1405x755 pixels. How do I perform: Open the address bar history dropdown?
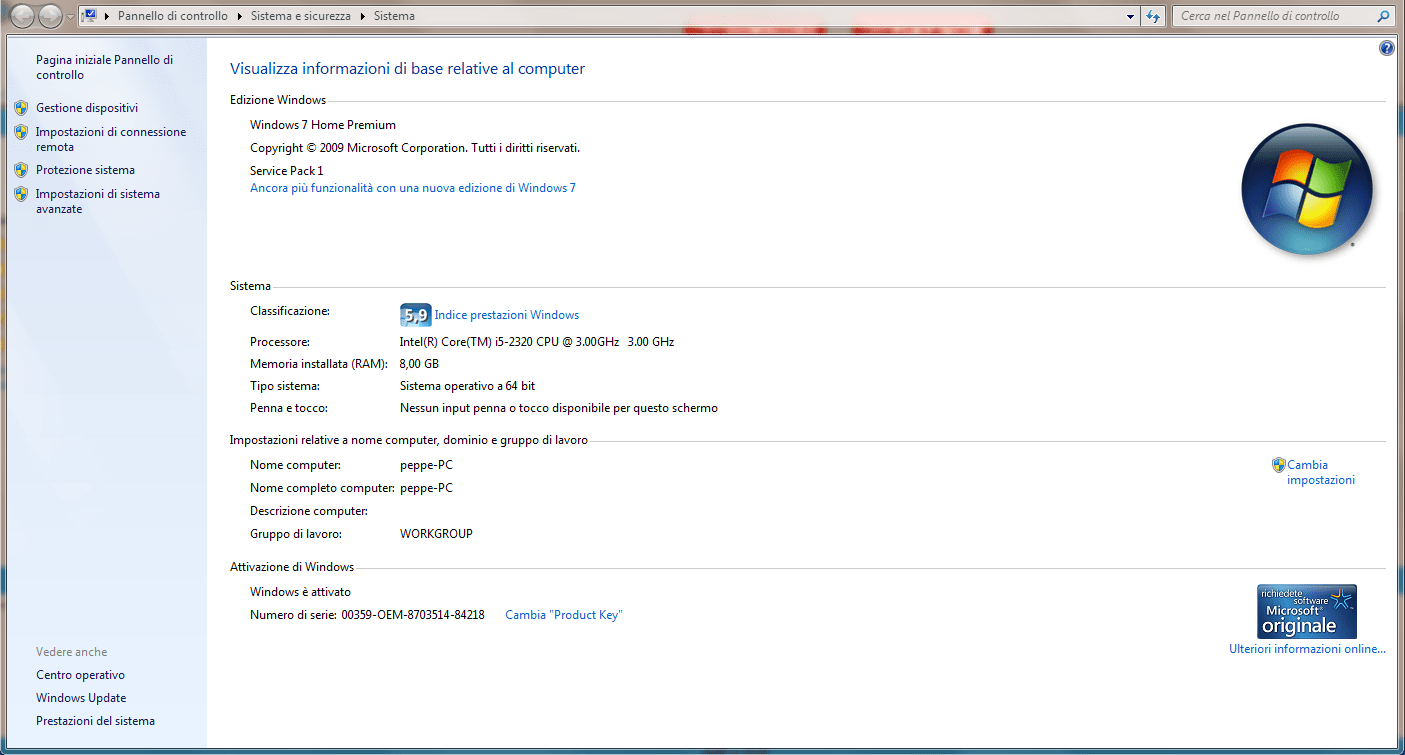click(x=1130, y=16)
